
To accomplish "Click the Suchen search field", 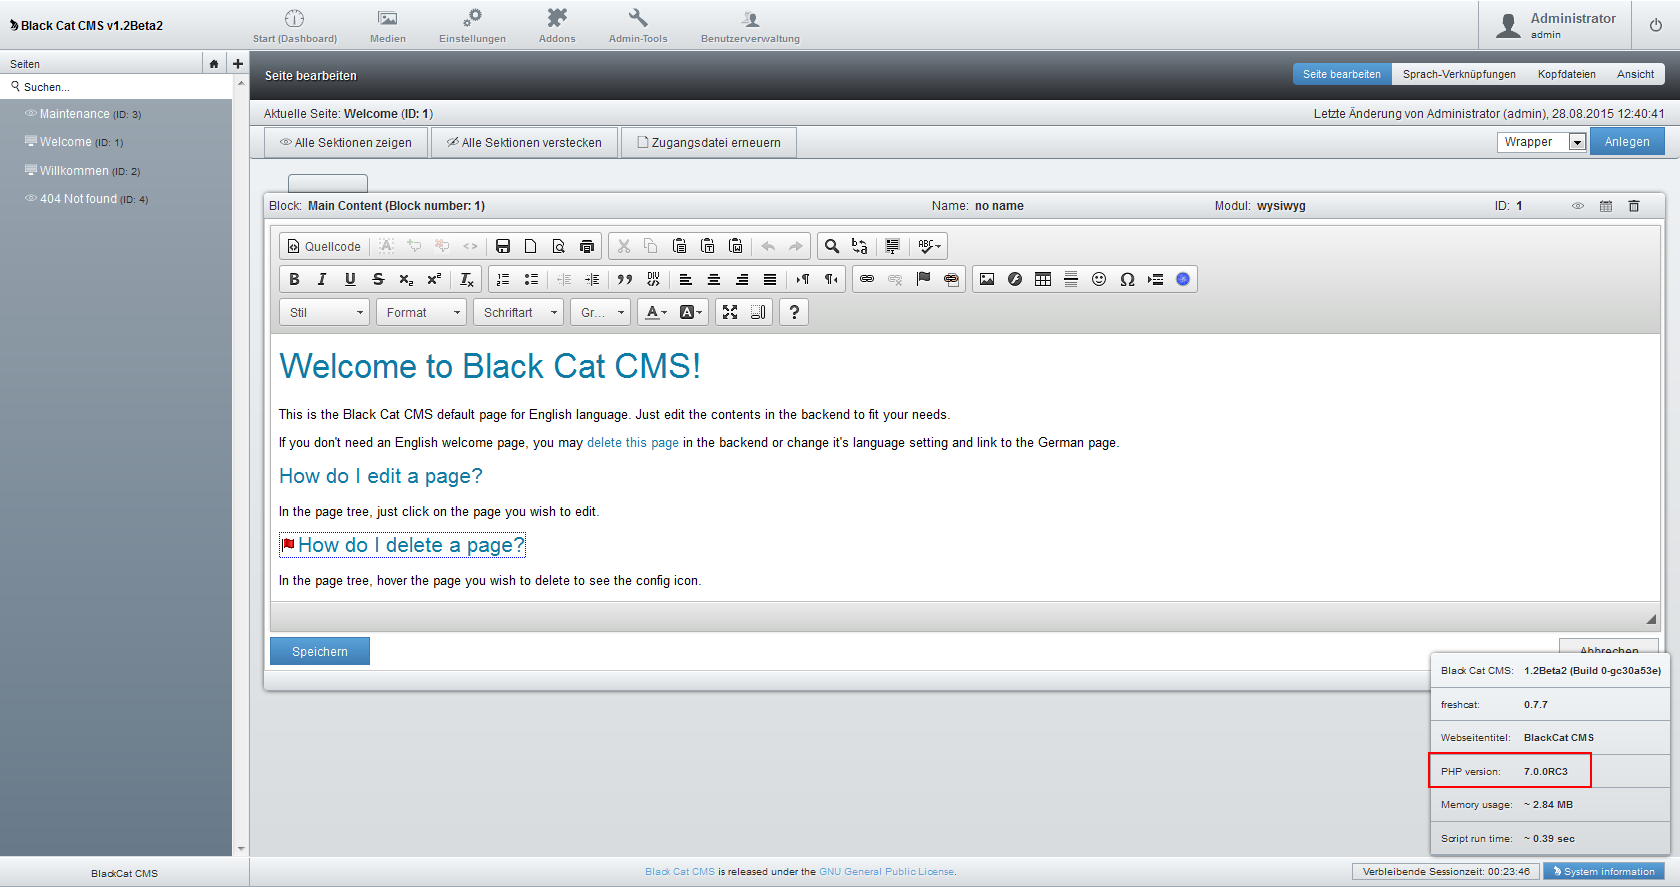I will click(116, 87).
